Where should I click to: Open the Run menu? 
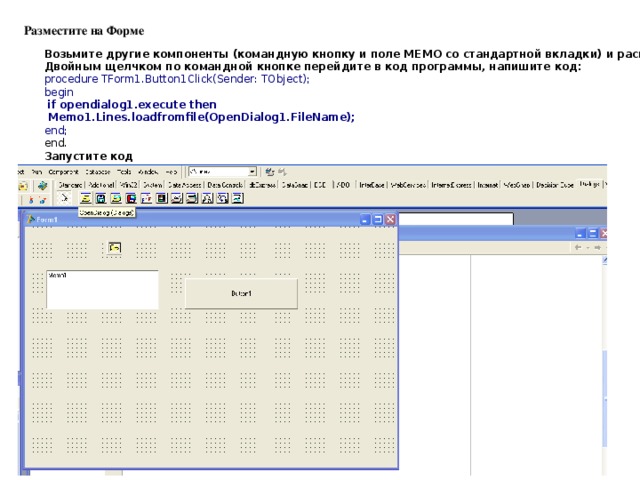pos(37,172)
